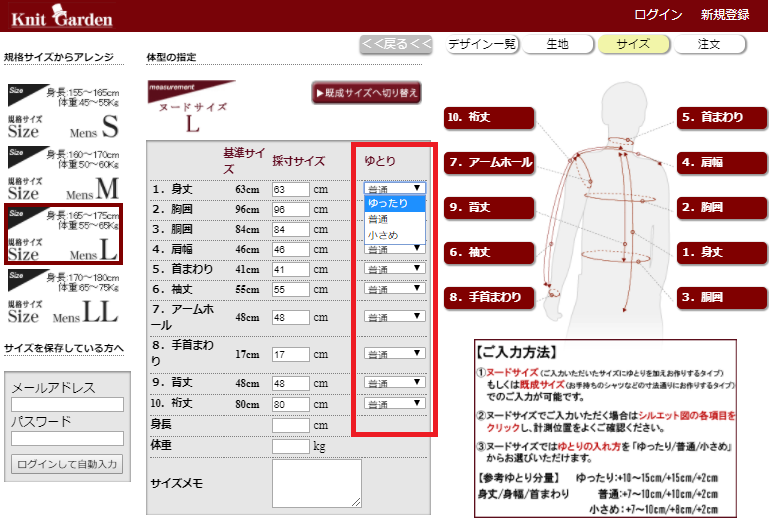Viewport: 769px width, 522px height.
Task: Select ゆったり in the open dropdown list
Action: point(394,203)
